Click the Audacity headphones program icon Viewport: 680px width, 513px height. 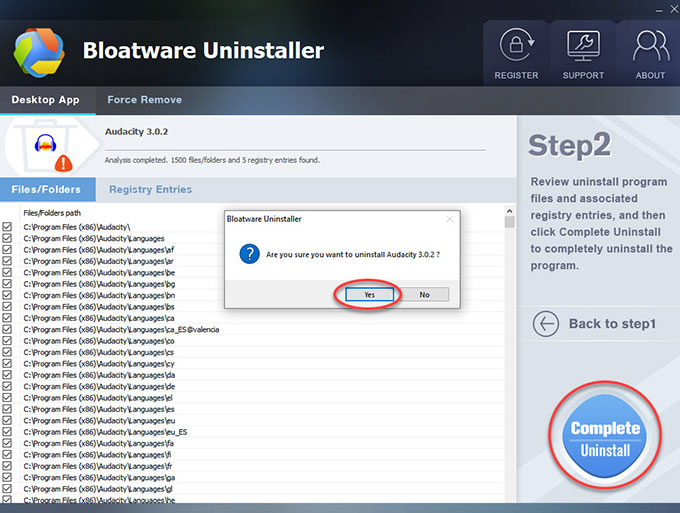pyautogui.click(x=45, y=143)
